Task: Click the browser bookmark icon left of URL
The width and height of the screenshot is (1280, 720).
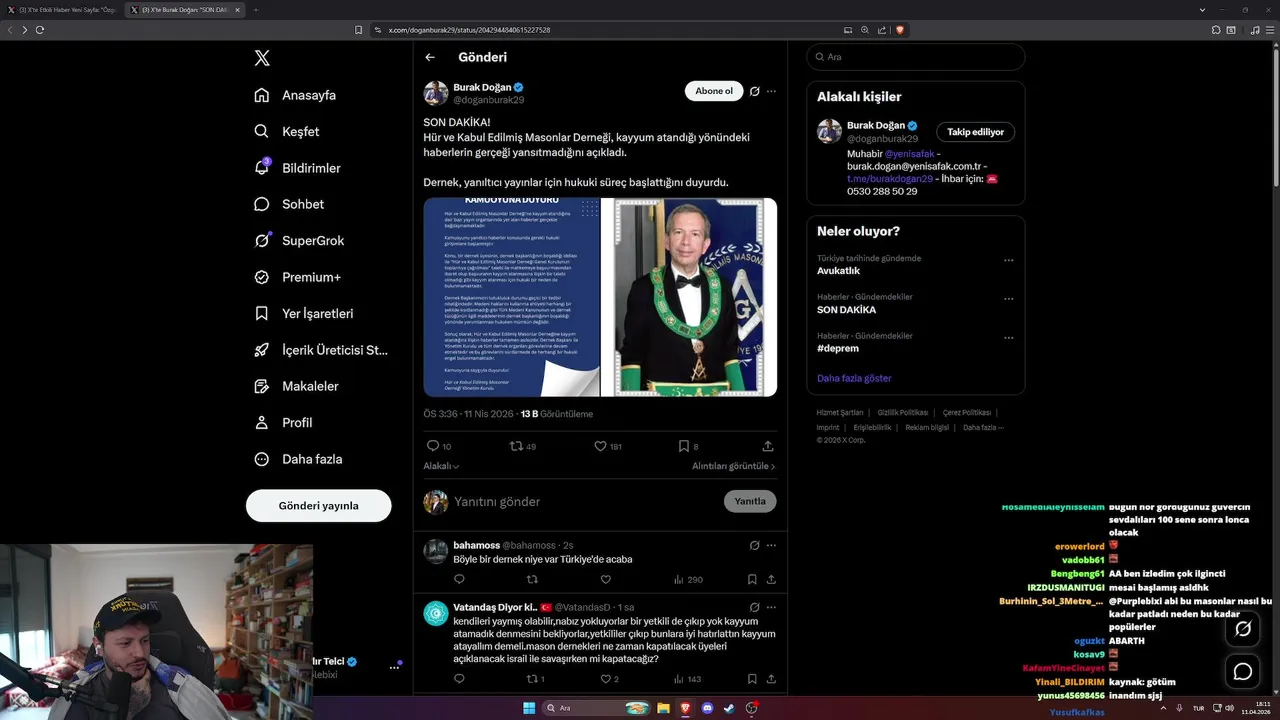Action: pos(358,30)
